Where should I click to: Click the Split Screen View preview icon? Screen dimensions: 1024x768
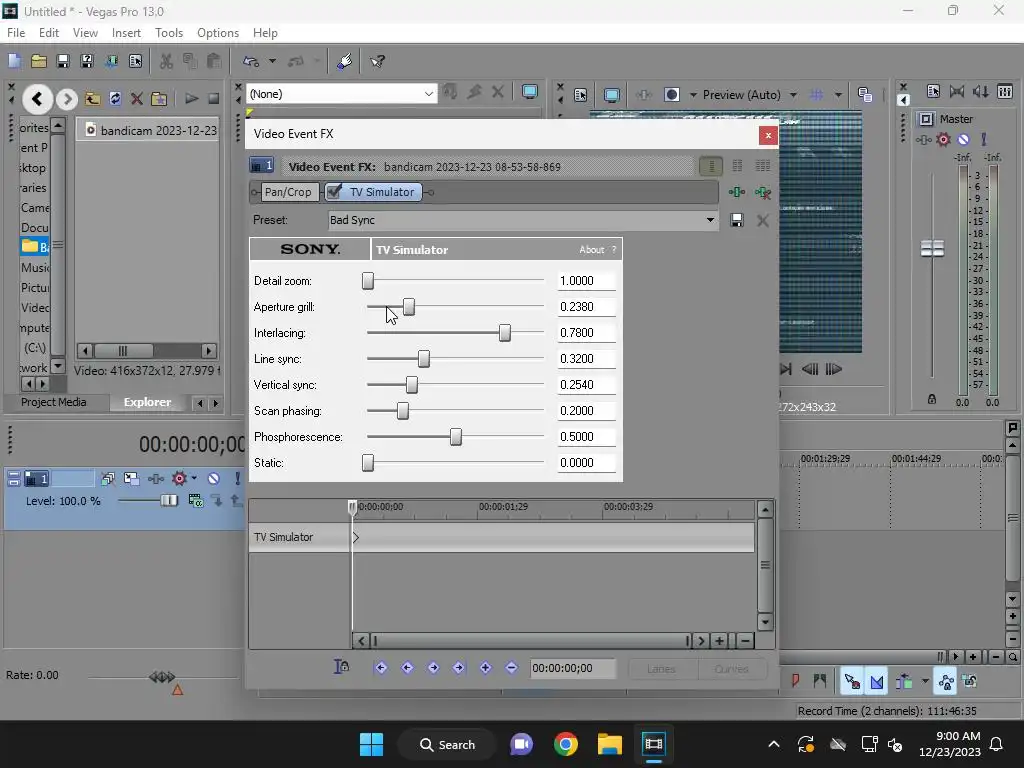[671, 95]
